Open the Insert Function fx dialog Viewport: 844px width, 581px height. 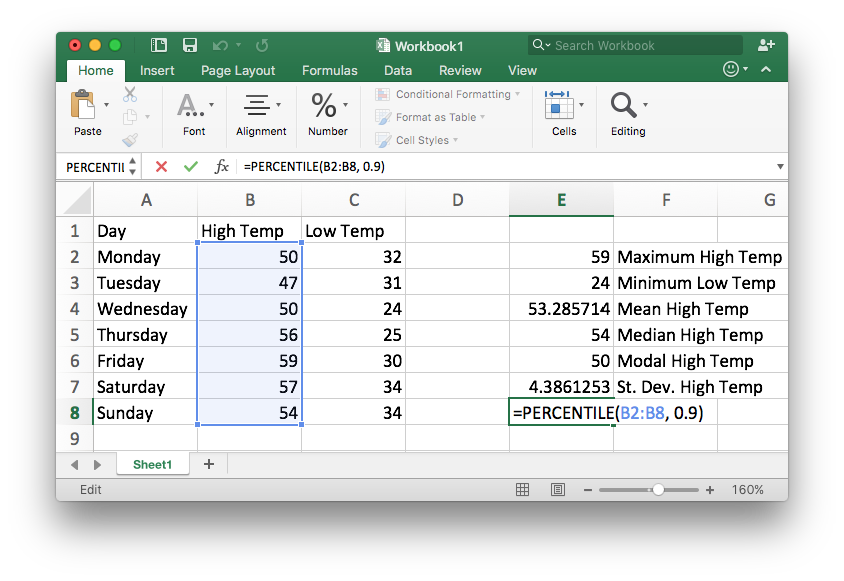click(x=222, y=167)
